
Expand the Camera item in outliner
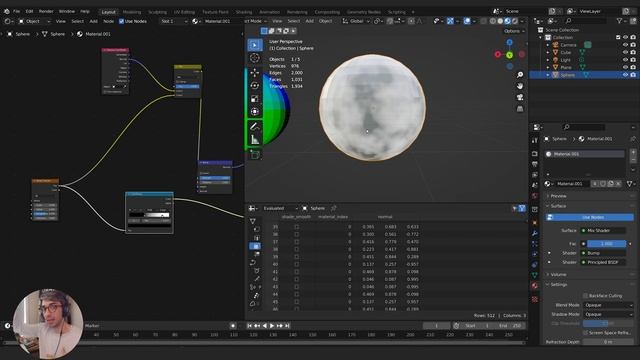[x=548, y=45]
